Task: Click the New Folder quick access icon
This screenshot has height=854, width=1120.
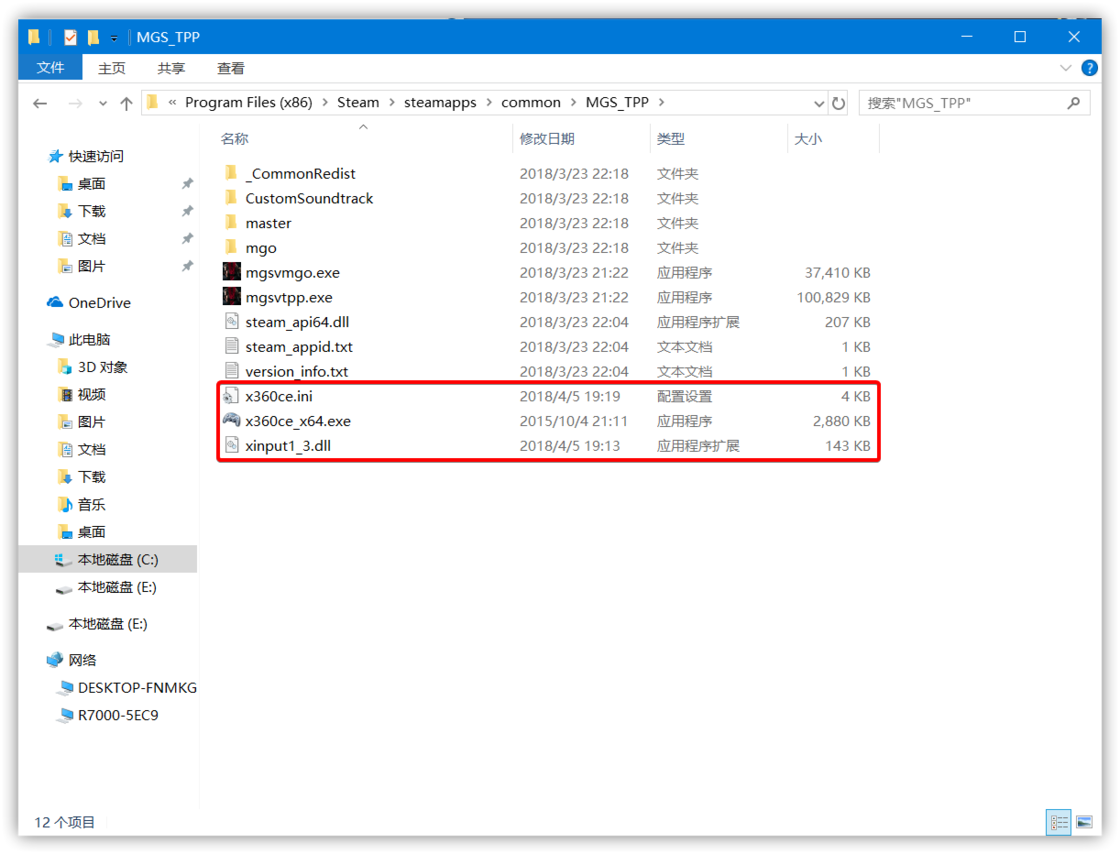Action: point(92,36)
